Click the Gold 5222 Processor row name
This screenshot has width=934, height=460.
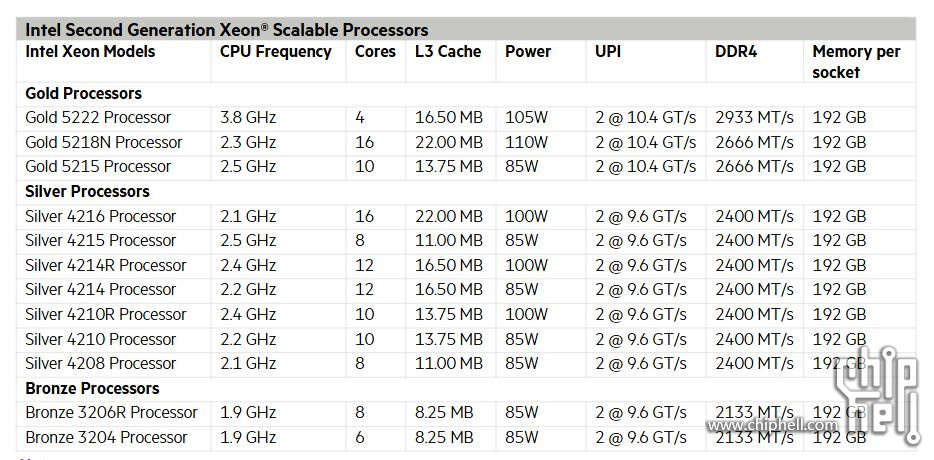click(98, 117)
